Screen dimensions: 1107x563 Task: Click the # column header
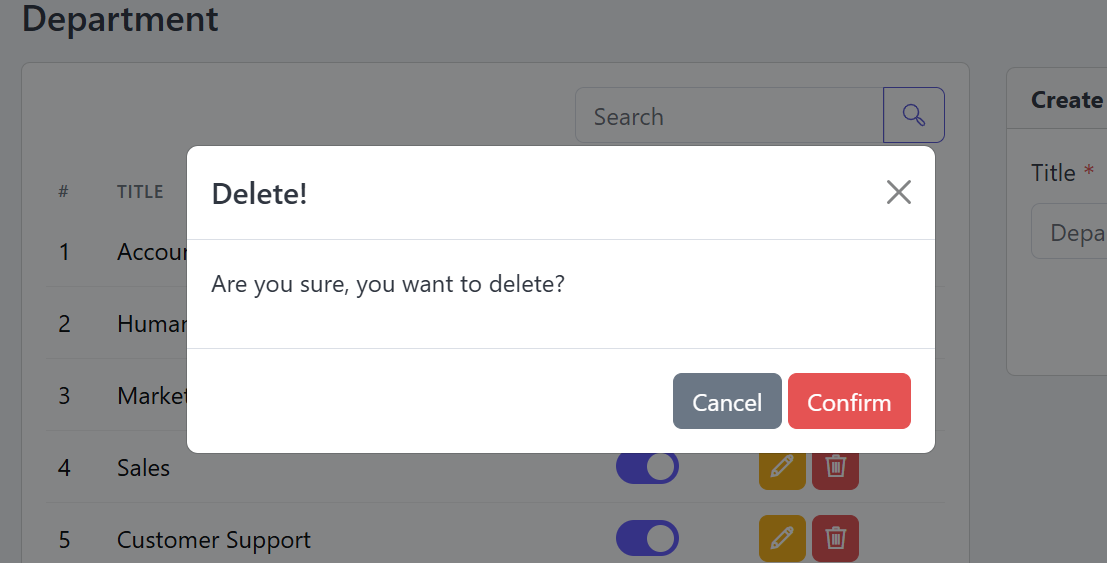[64, 191]
